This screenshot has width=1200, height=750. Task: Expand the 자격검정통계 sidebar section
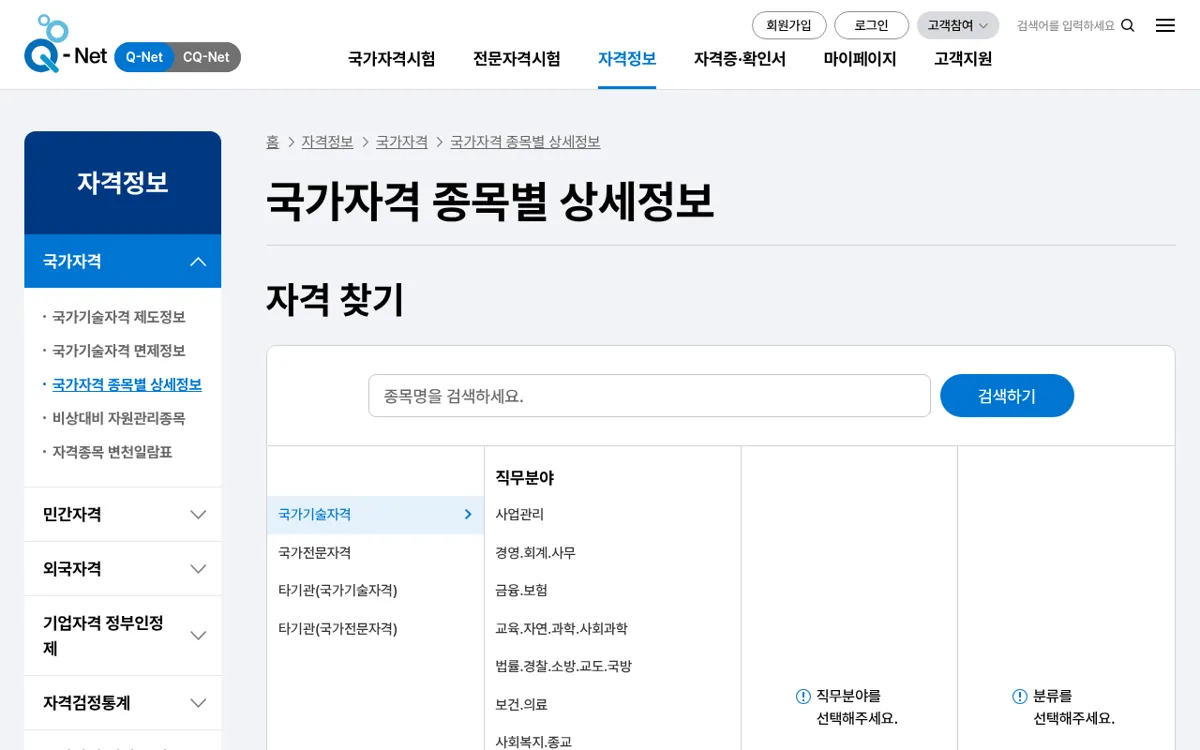coord(122,703)
